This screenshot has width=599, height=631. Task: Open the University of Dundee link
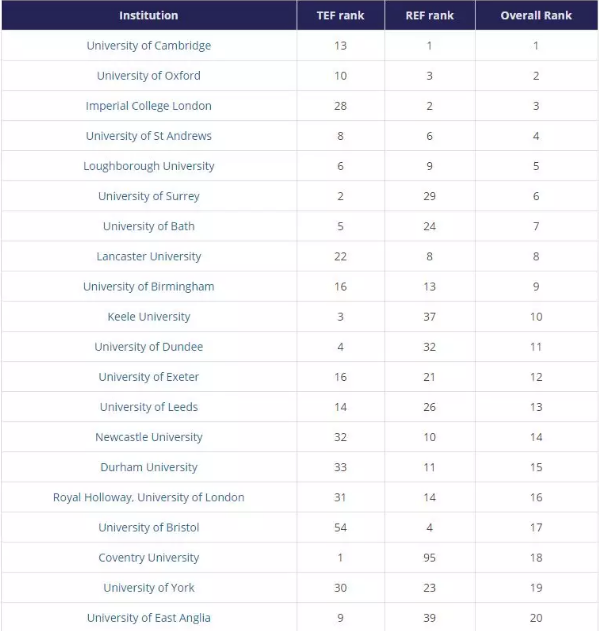pyautogui.click(x=149, y=347)
